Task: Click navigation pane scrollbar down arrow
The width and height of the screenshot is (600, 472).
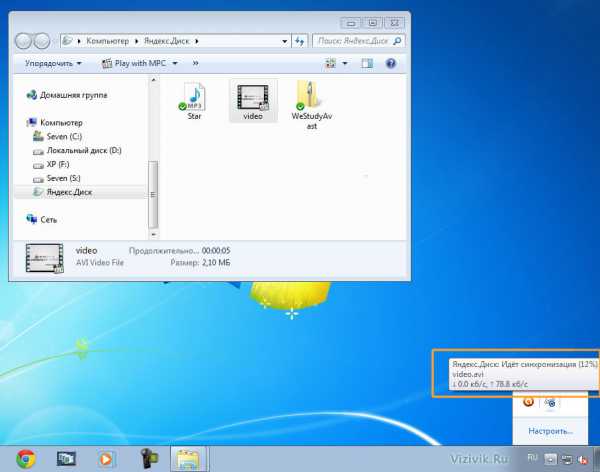Action: pos(153,234)
